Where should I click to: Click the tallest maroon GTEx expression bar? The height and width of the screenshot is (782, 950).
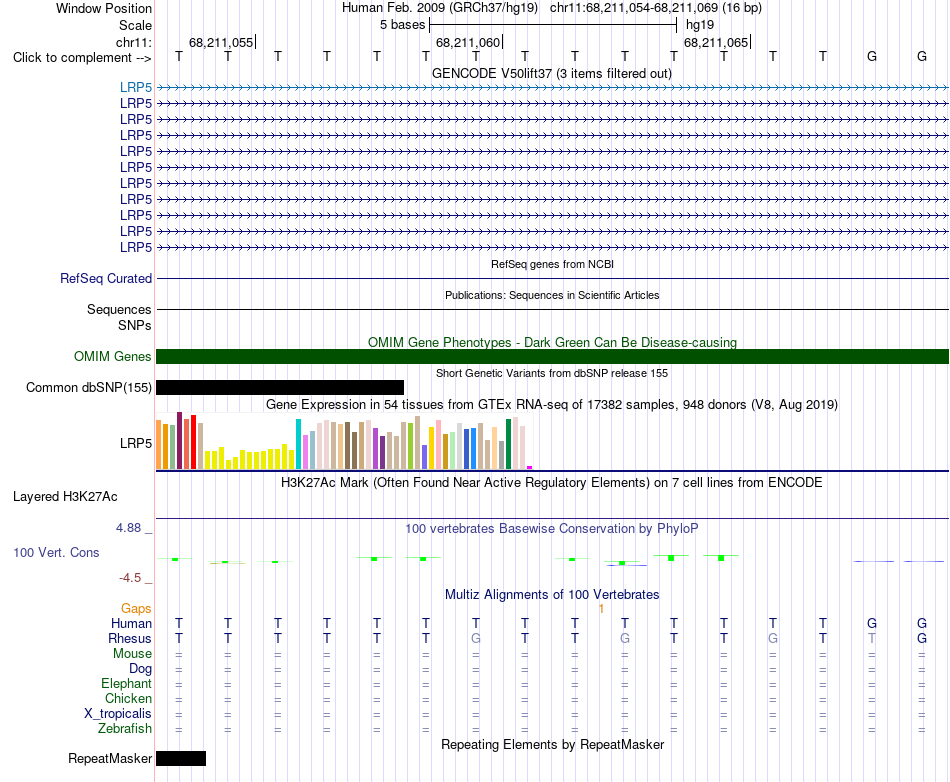[x=179, y=440]
